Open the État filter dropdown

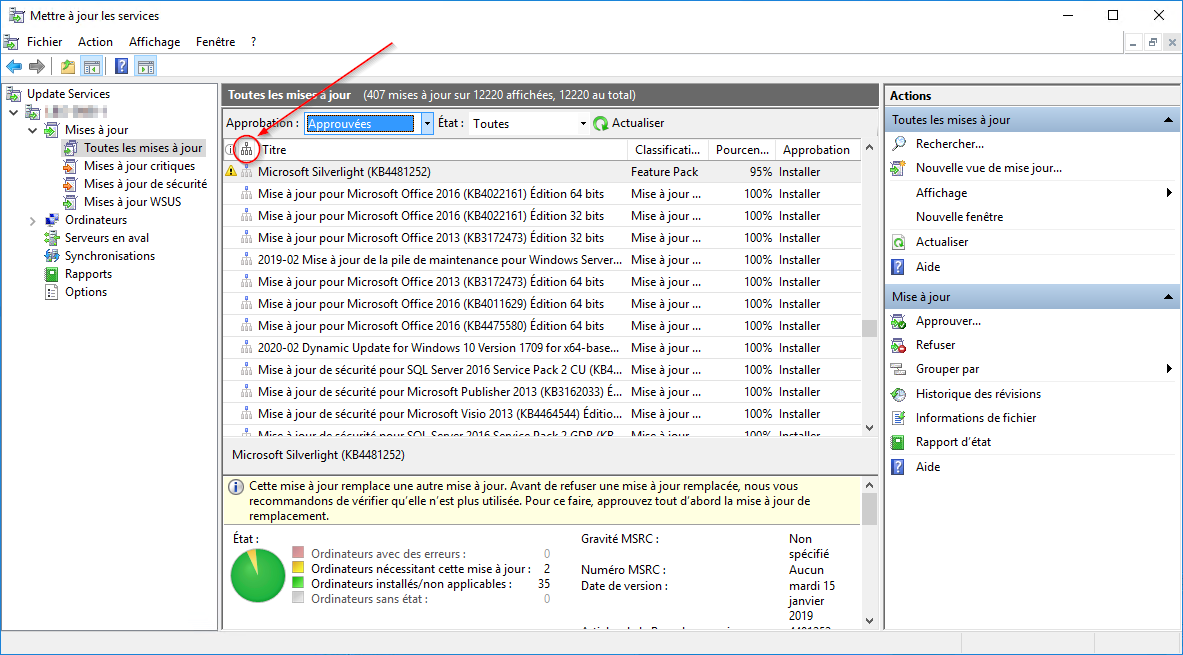point(583,124)
